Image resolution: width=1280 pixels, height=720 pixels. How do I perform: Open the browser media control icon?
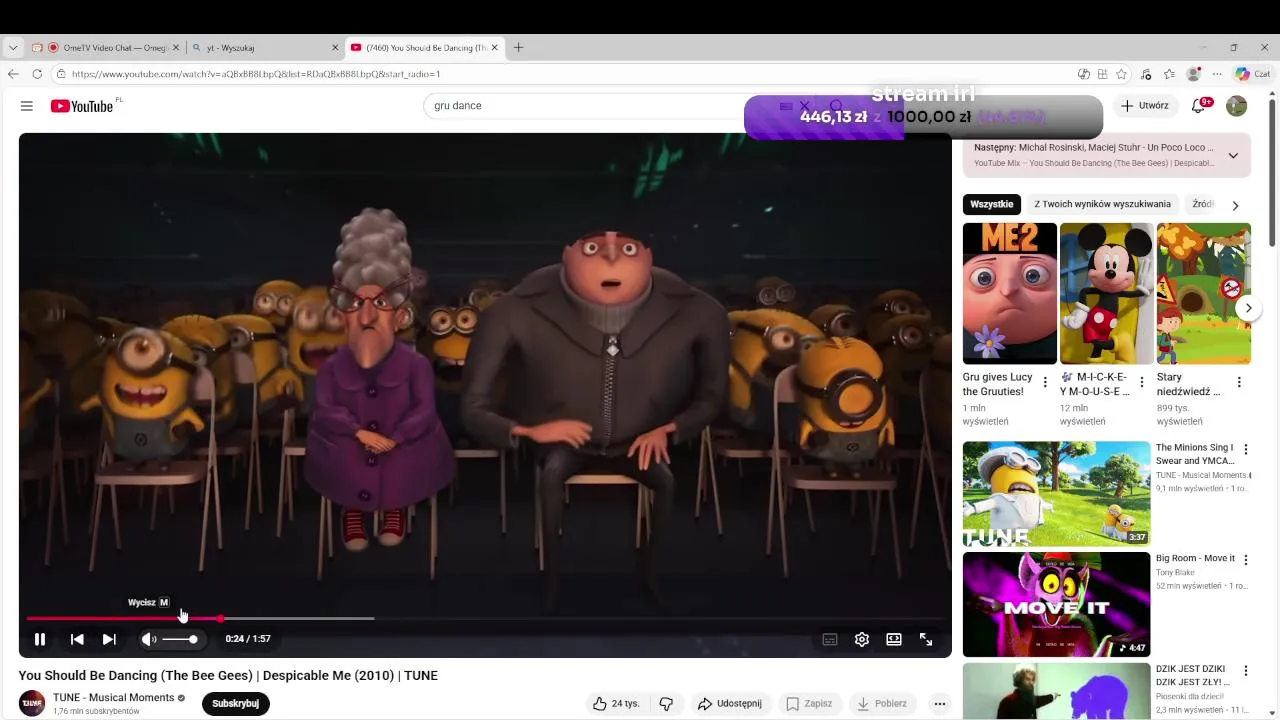click(x=1146, y=74)
